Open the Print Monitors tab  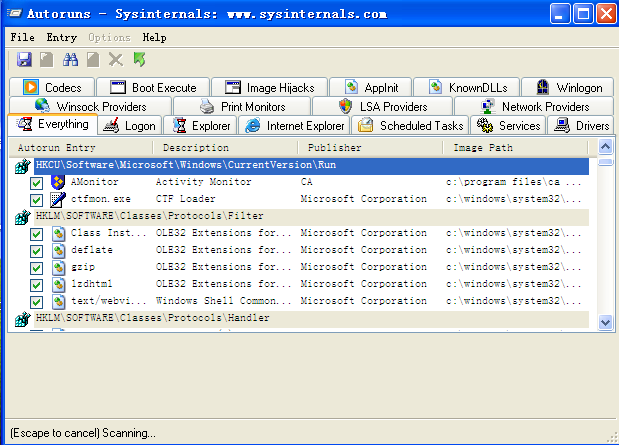click(242, 106)
